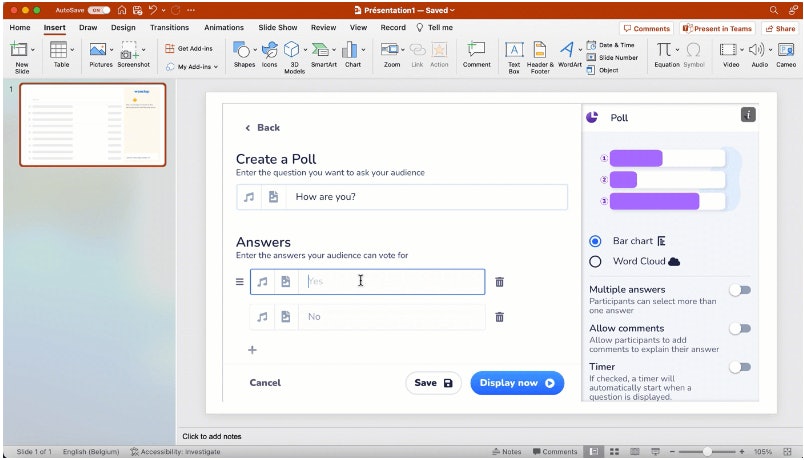Screen dimensions: 804x460
Task: Click the Undo arrow in title bar
Action: [153, 10]
